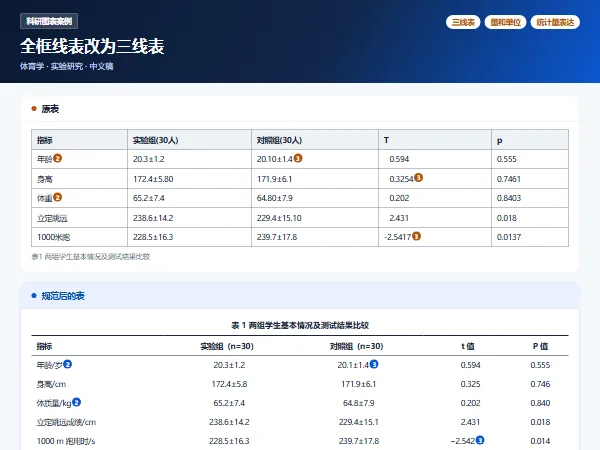Click annotation badge 2 next to 年龄 in the original table
The width and height of the screenshot is (600, 450).
[57, 158]
